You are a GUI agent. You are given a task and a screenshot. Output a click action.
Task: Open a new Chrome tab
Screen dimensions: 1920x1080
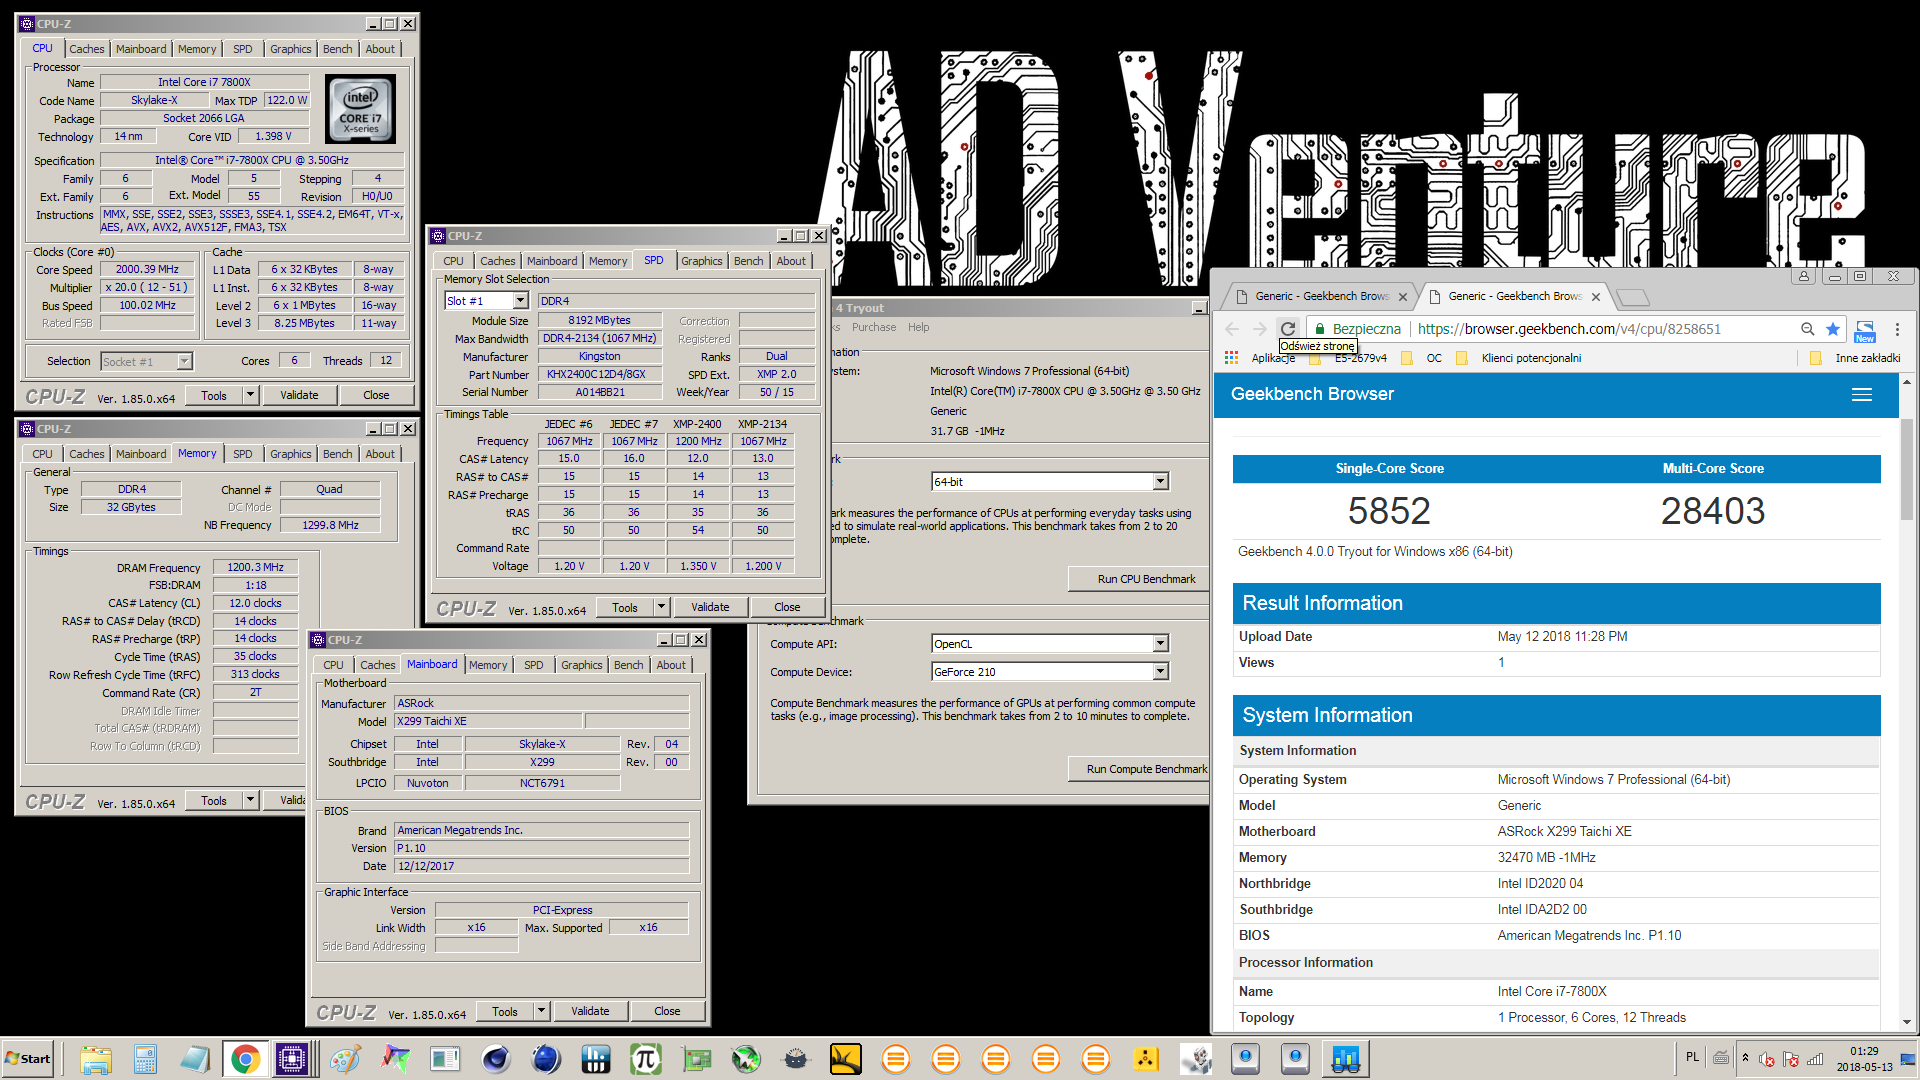pos(1632,297)
